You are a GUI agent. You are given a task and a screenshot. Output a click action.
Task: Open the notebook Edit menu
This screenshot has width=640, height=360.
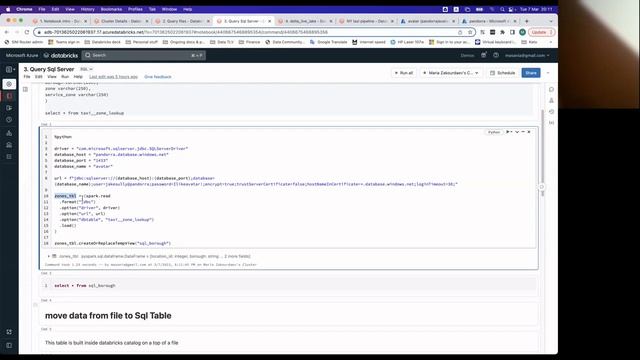[x=38, y=77]
